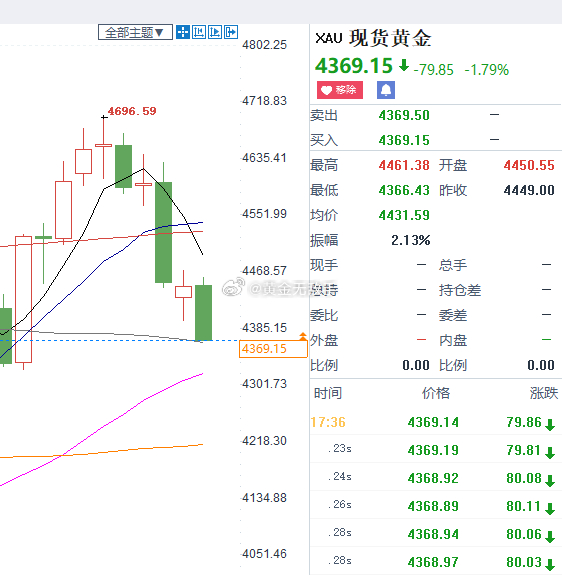Click the 外盘 label
The image size is (562, 575).
coord(324,340)
